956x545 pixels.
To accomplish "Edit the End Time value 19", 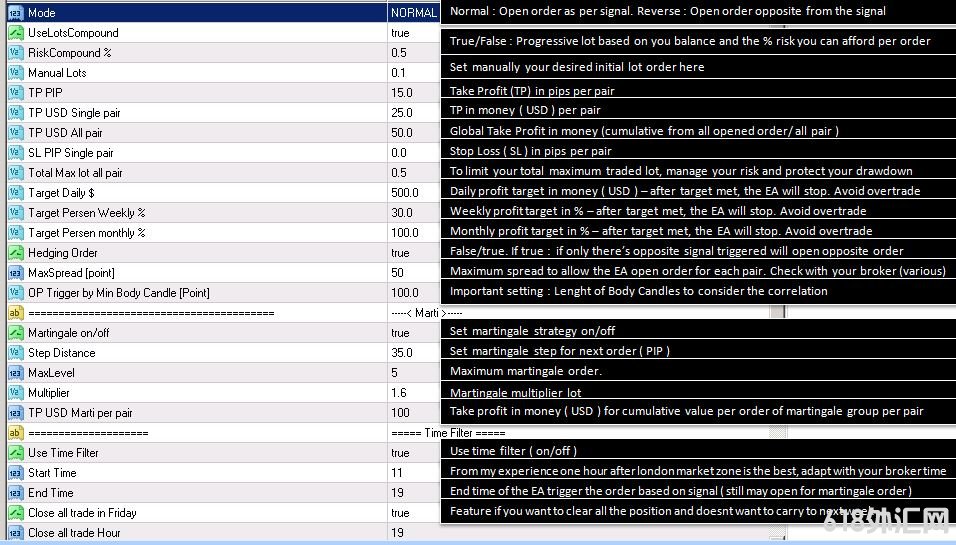I will (x=398, y=493).
